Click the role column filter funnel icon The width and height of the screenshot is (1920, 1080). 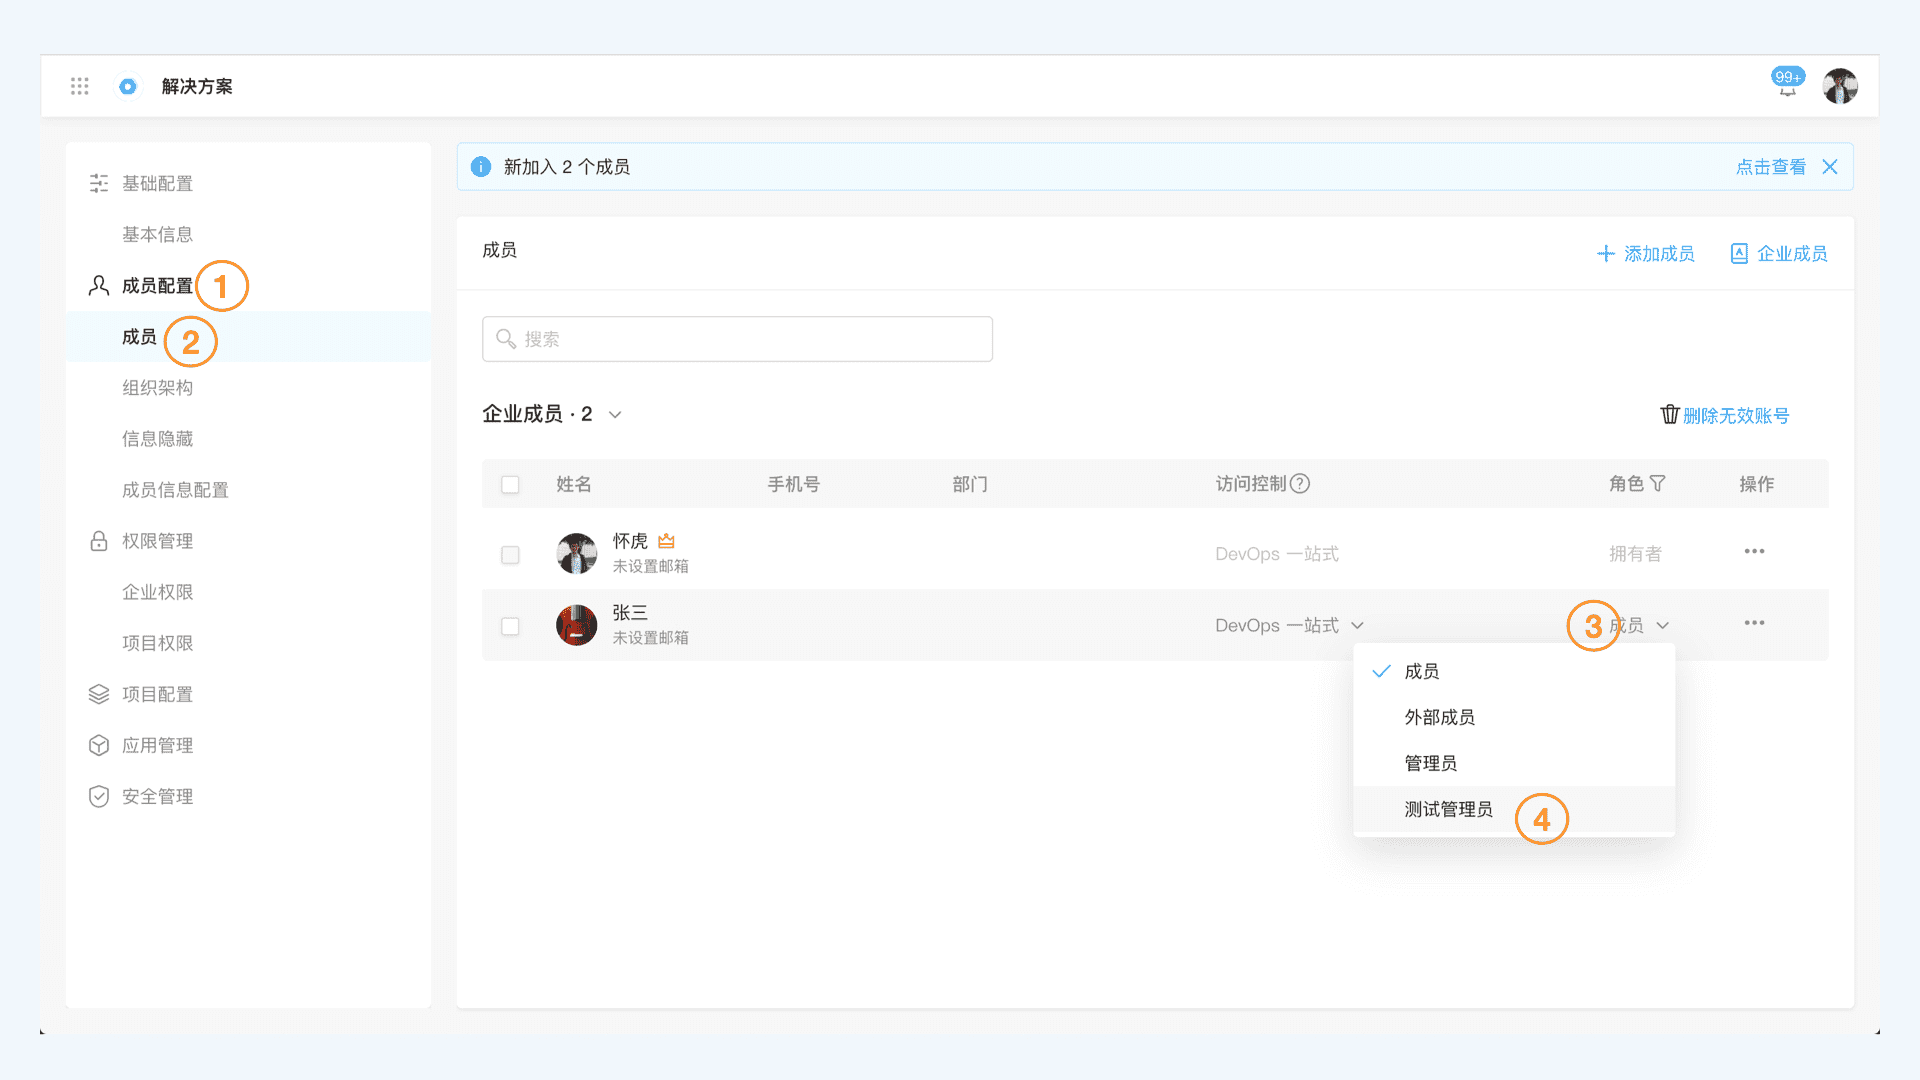click(x=1658, y=484)
